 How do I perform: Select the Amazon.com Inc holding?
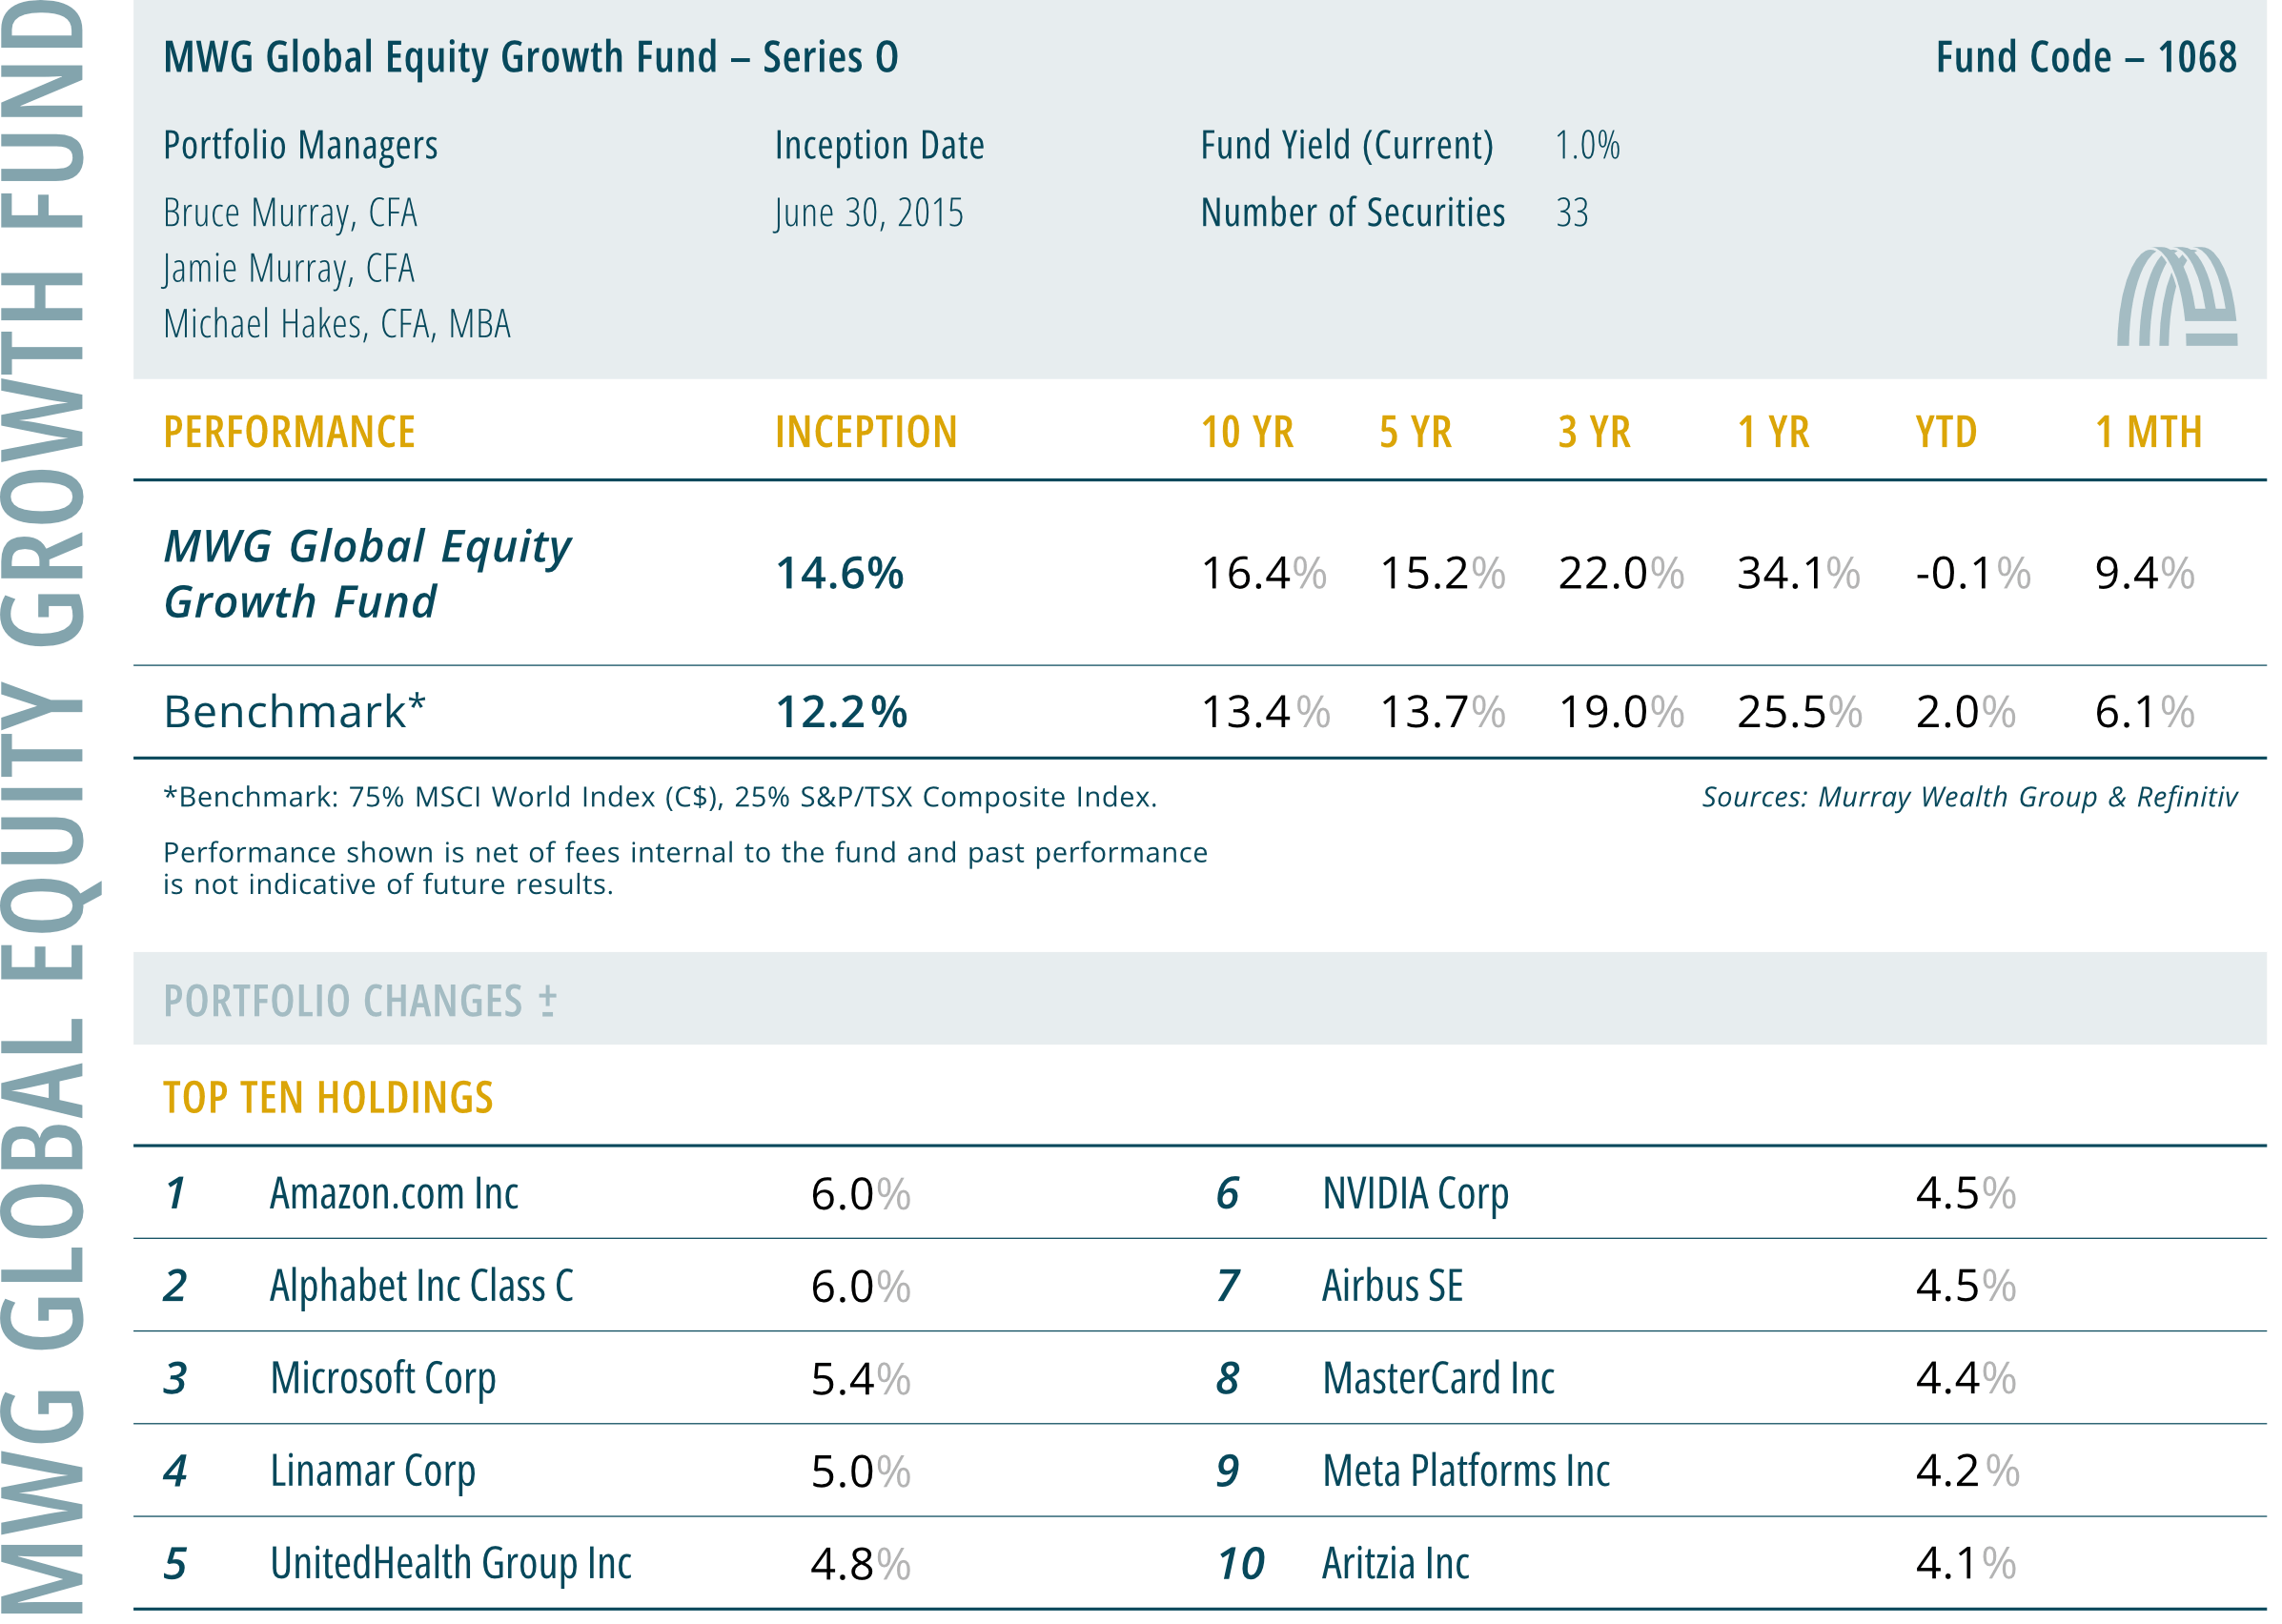coord(394,1193)
